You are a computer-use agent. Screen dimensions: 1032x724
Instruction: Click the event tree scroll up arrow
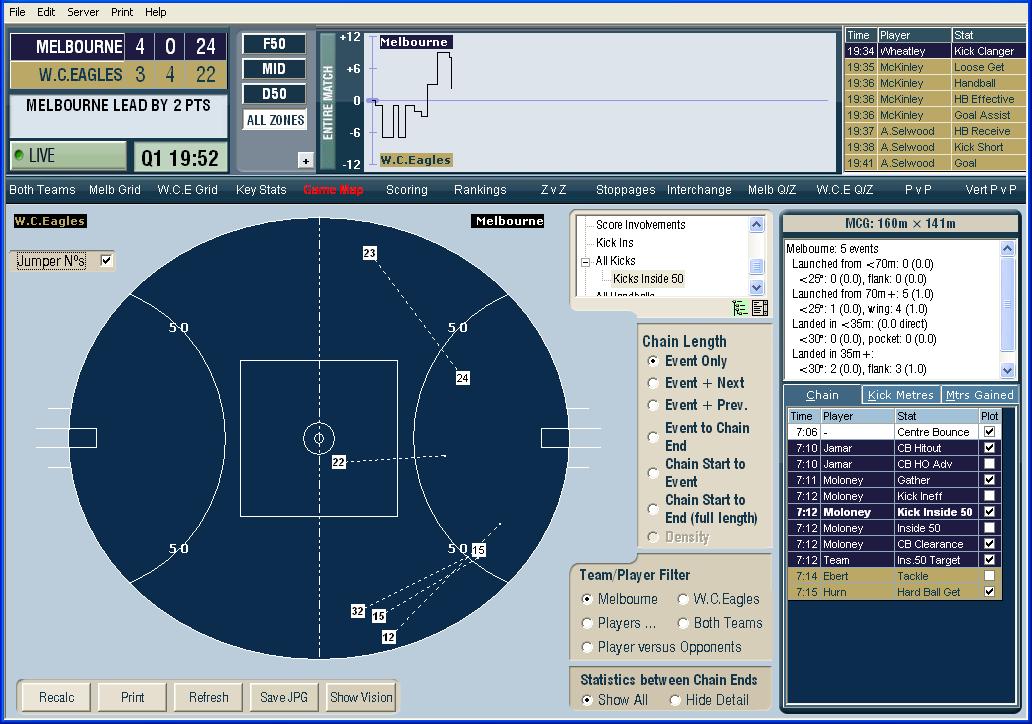(757, 225)
